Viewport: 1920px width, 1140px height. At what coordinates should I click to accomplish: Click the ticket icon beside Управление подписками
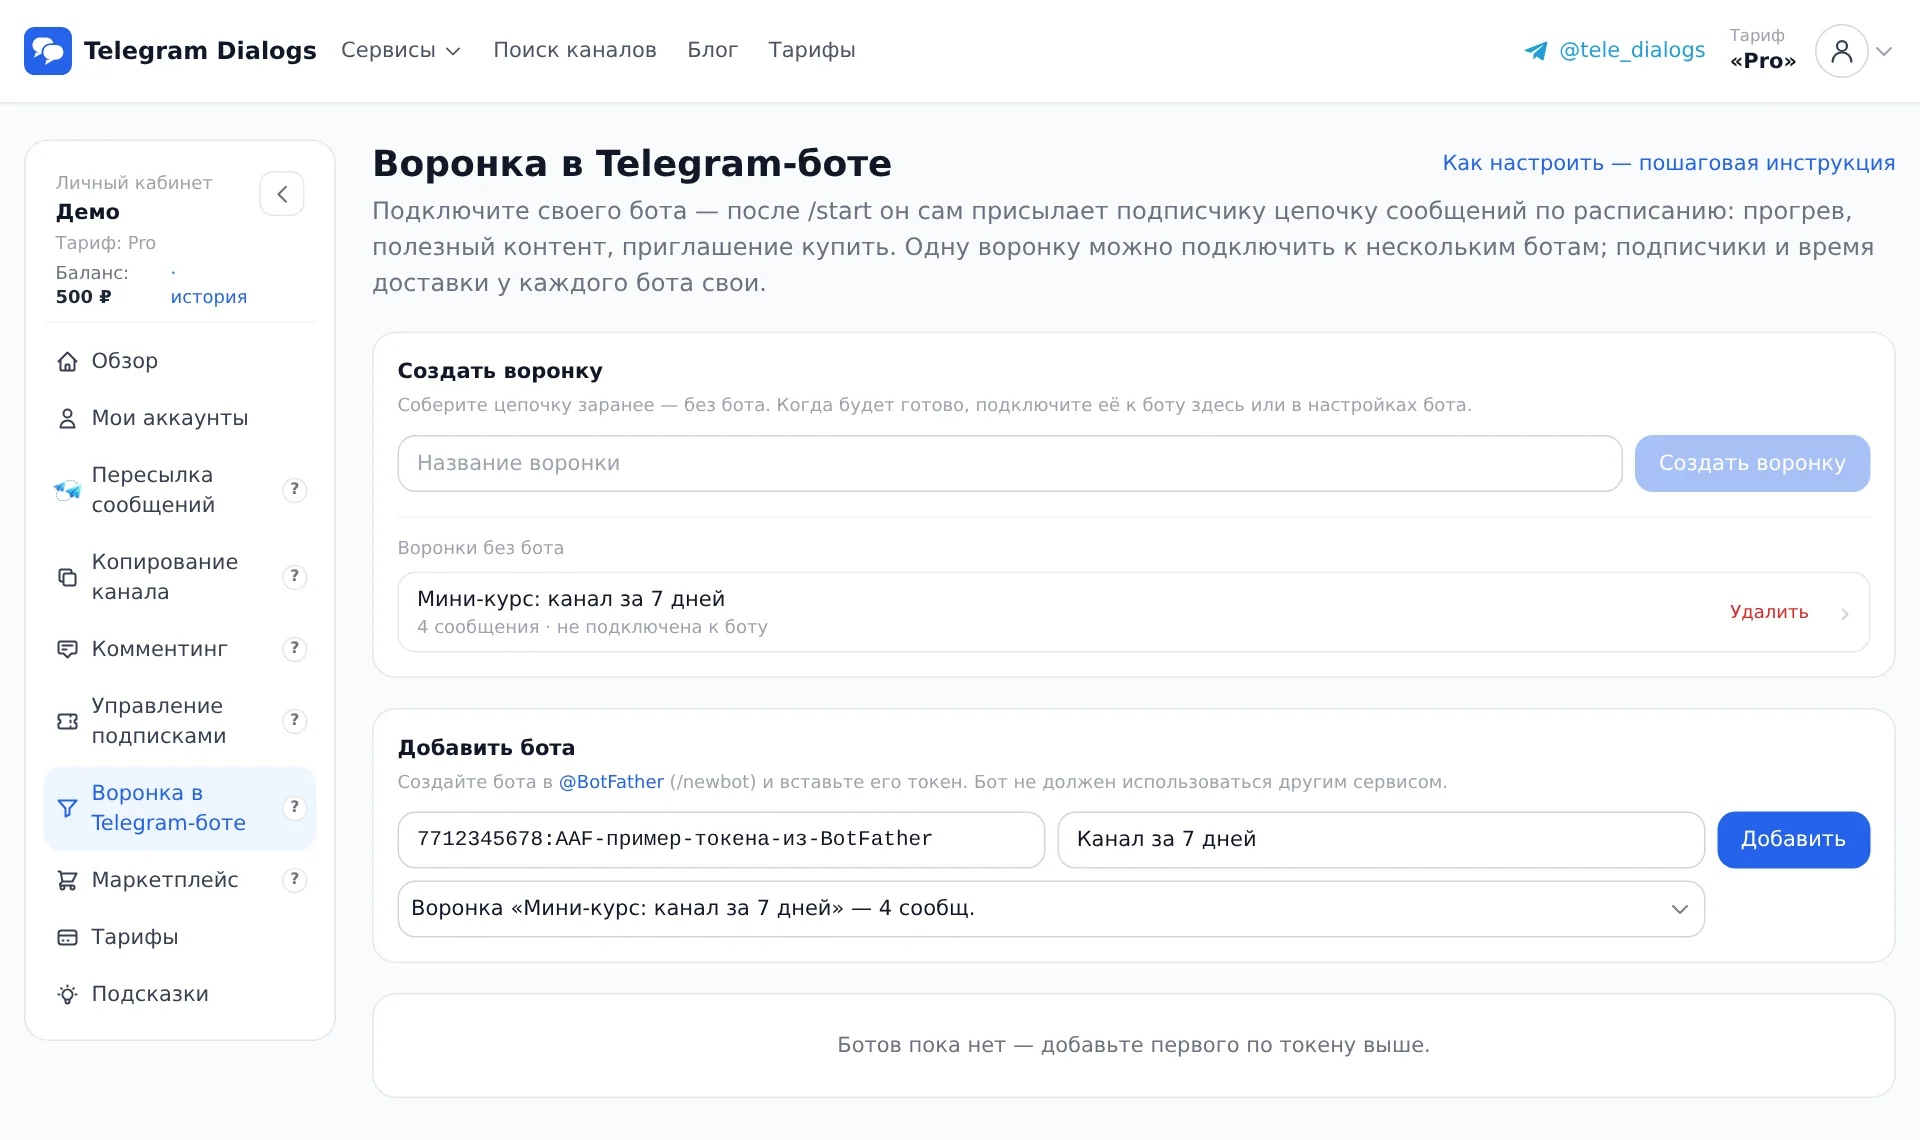click(67, 721)
